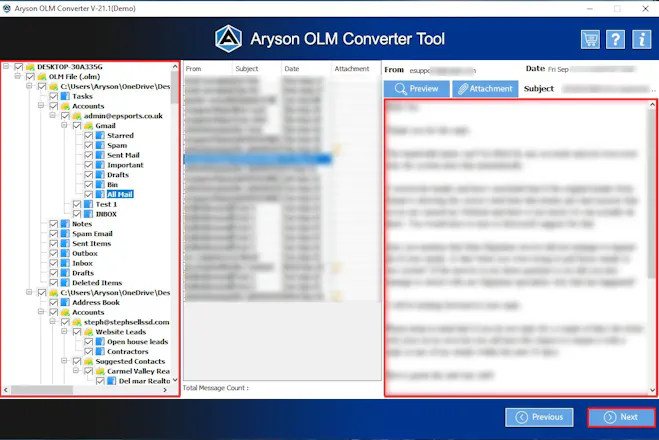Screen dimensions: 659x440
Task: Click the Contractors folder icon
Action: coord(100,351)
